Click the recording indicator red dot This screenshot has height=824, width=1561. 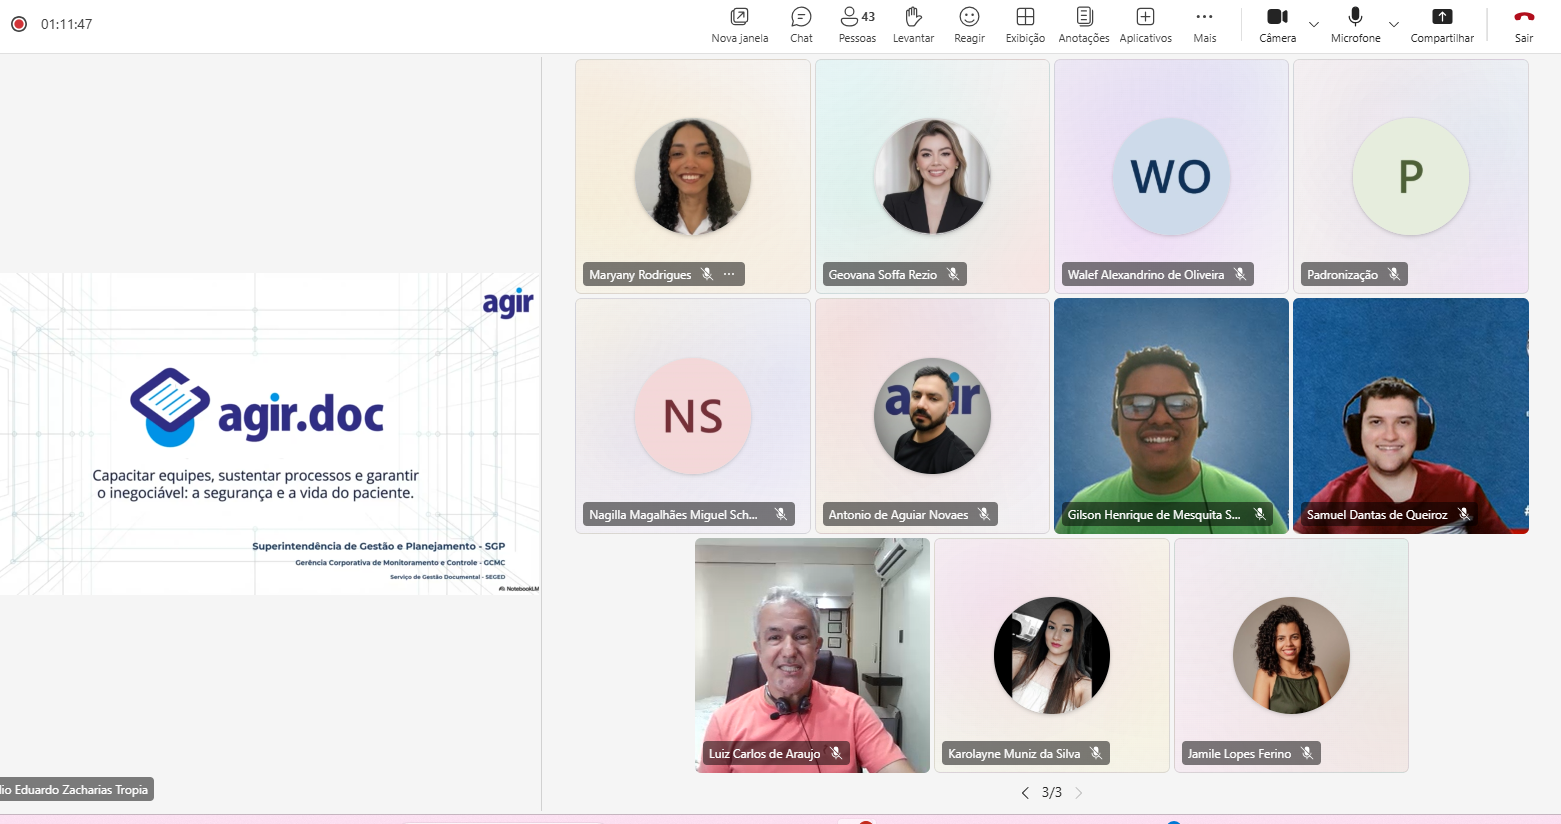point(18,24)
